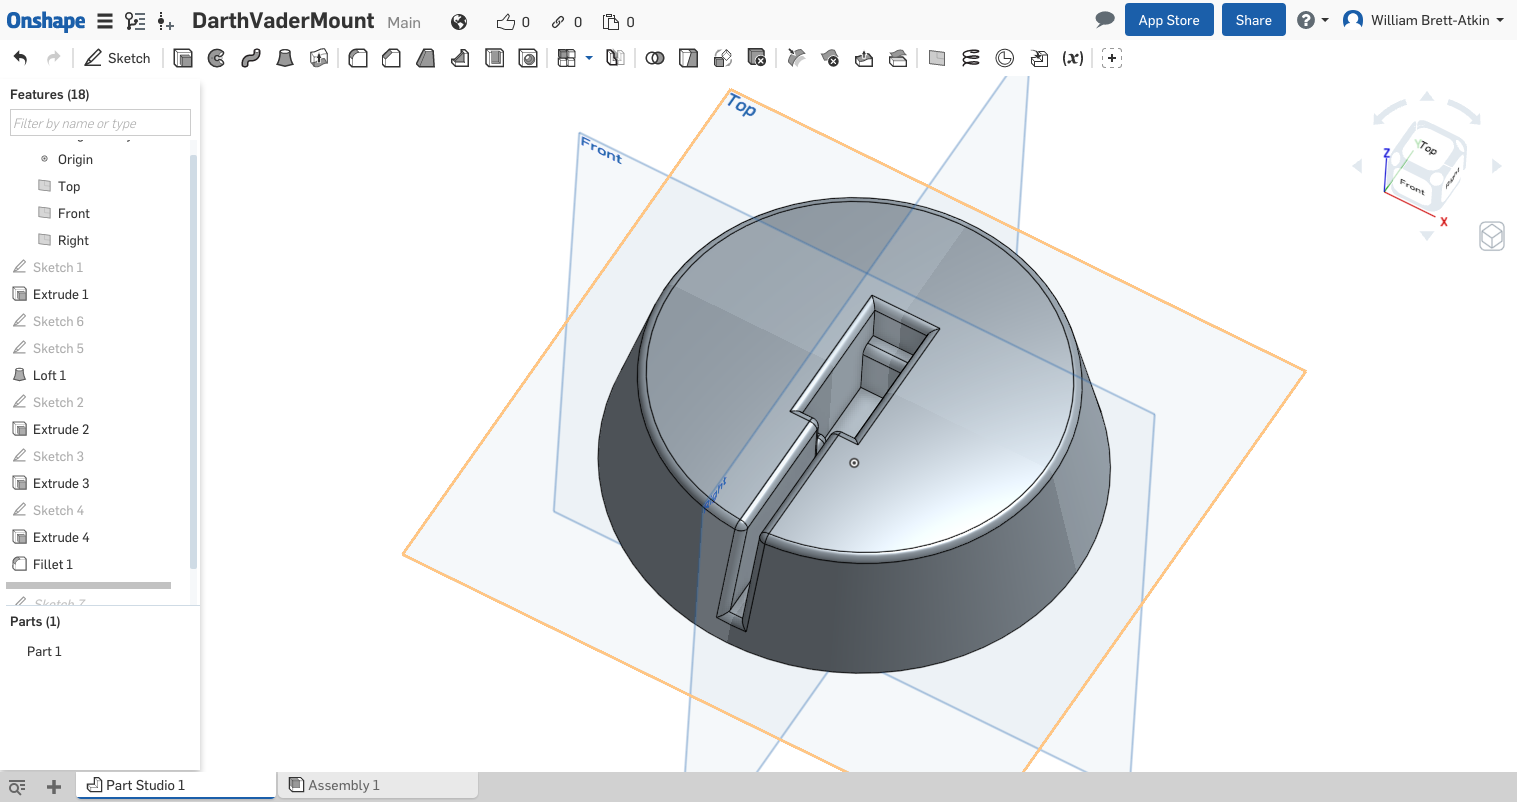This screenshot has height=802, width=1517.
Task: Click the Share button
Action: tap(1254, 20)
